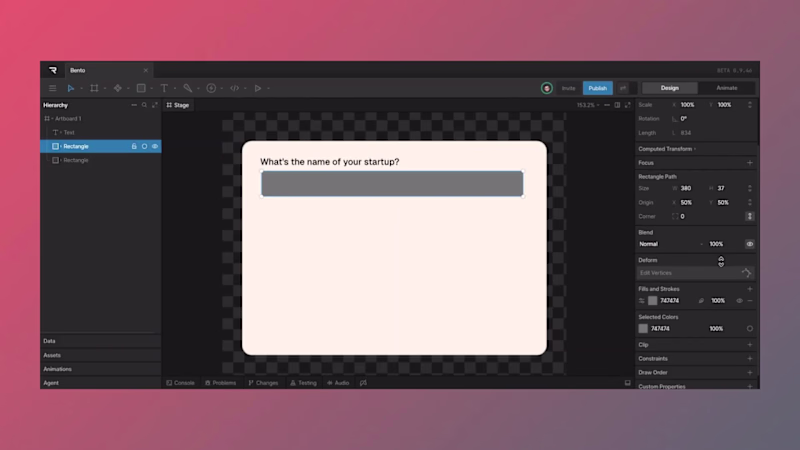Click the Stage fullscreen arrows icon
800x450 pixels.
tap(628, 105)
